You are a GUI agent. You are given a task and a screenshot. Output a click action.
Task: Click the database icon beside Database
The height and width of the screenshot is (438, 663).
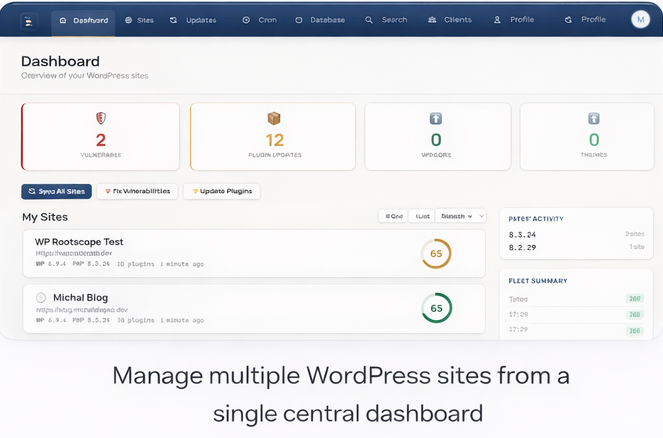[299, 20]
